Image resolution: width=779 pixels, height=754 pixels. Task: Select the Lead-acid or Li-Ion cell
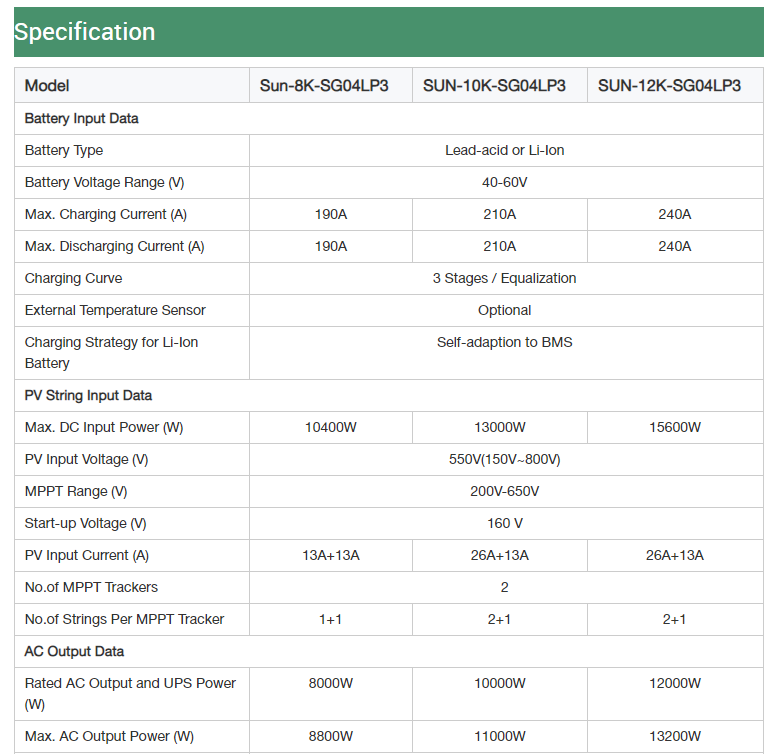[x=506, y=151]
